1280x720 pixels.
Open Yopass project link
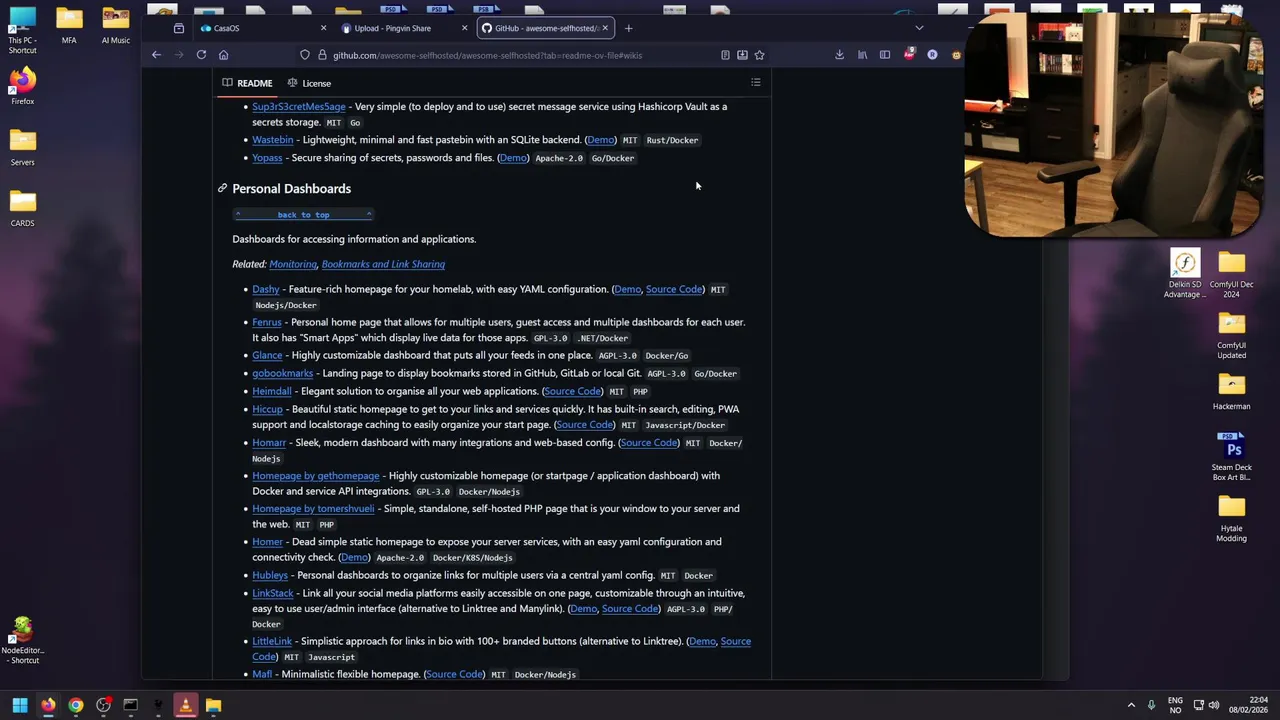[x=267, y=157]
